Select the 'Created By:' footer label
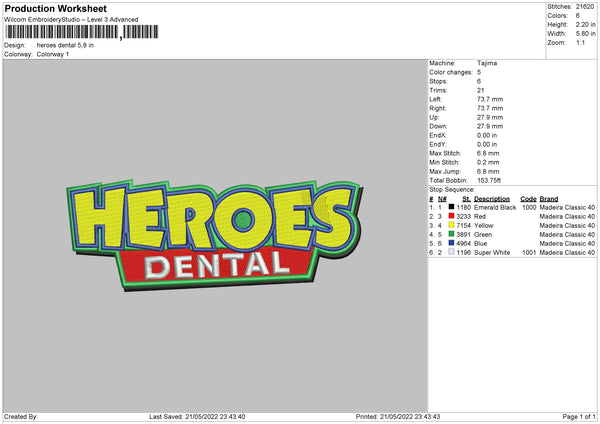600x424 pixels. [x=21, y=416]
